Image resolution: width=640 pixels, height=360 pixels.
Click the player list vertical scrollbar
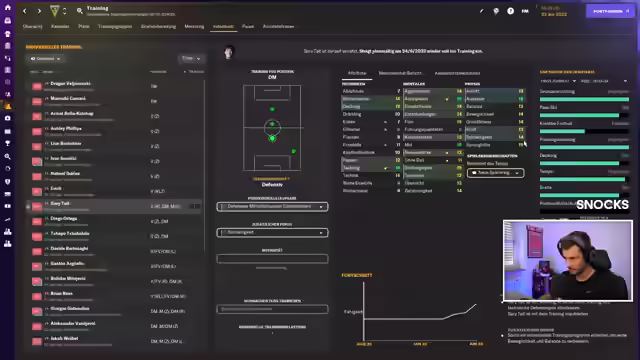pyautogui.click(x=204, y=165)
